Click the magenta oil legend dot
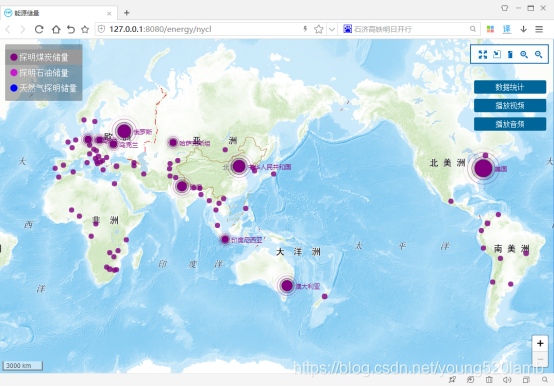This screenshot has height=387, width=554. pos(14,73)
